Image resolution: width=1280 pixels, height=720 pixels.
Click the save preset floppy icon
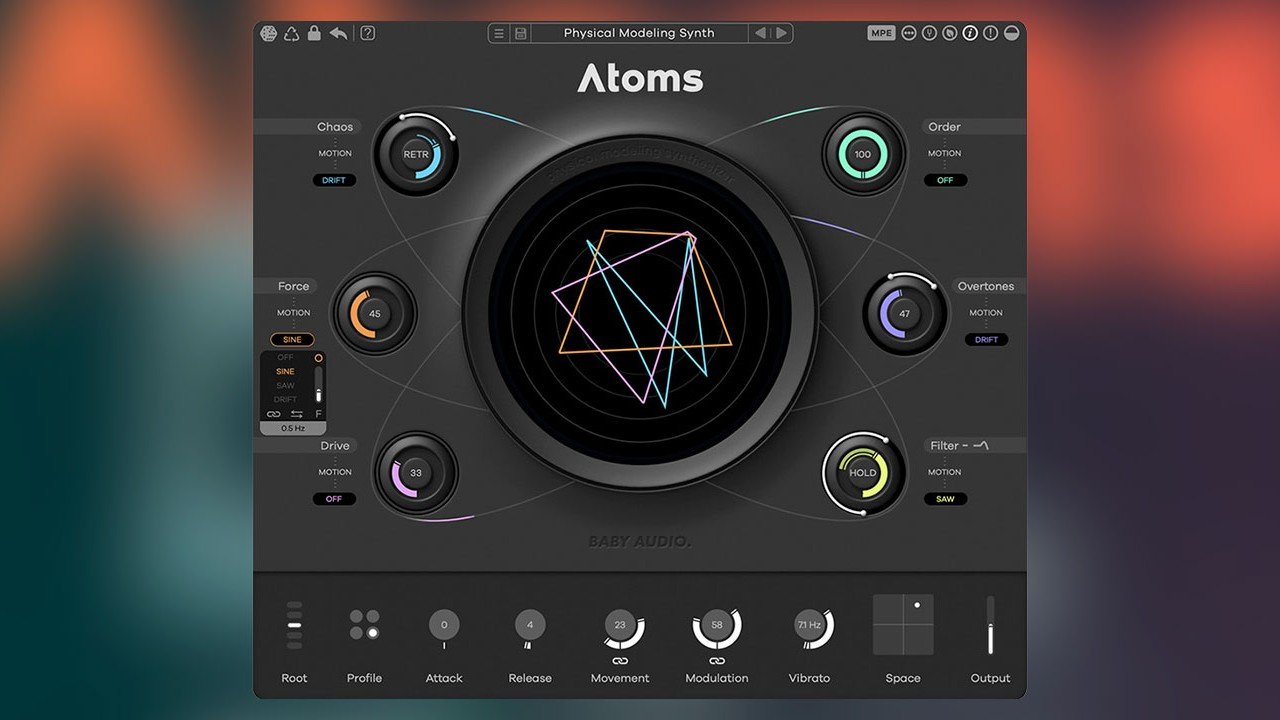[x=520, y=33]
